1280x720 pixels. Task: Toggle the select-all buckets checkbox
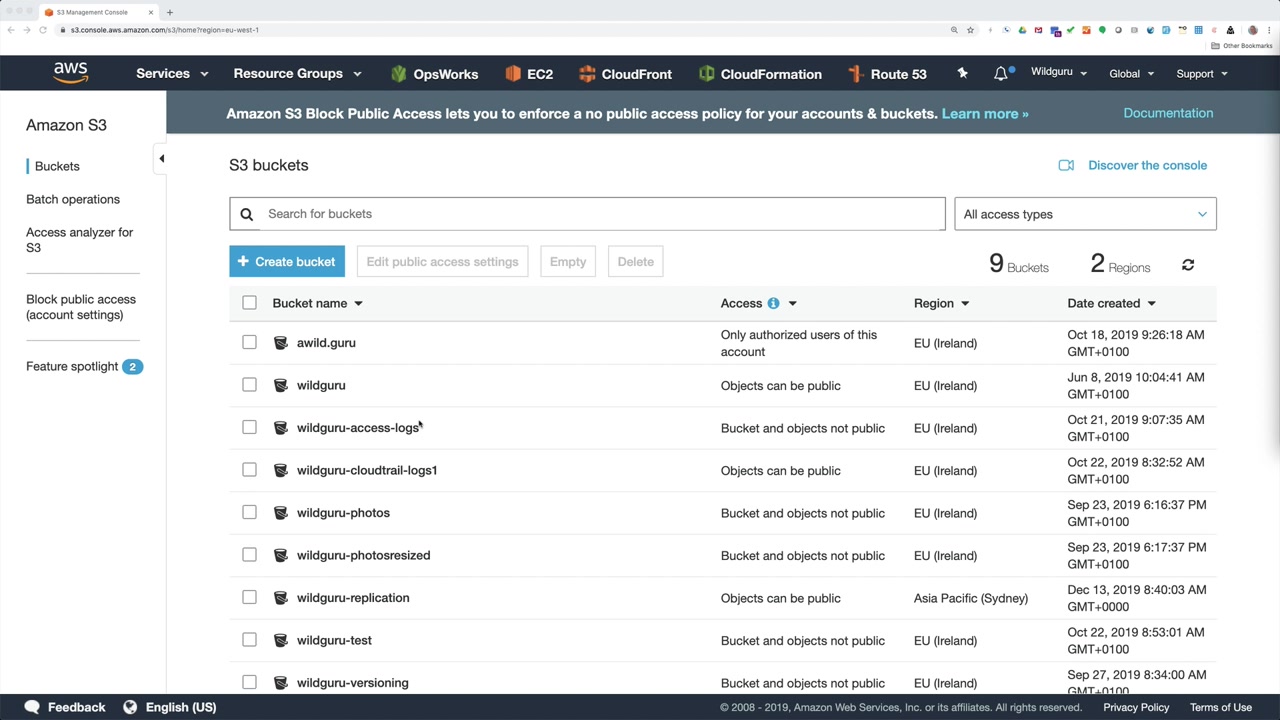pos(249,302)
